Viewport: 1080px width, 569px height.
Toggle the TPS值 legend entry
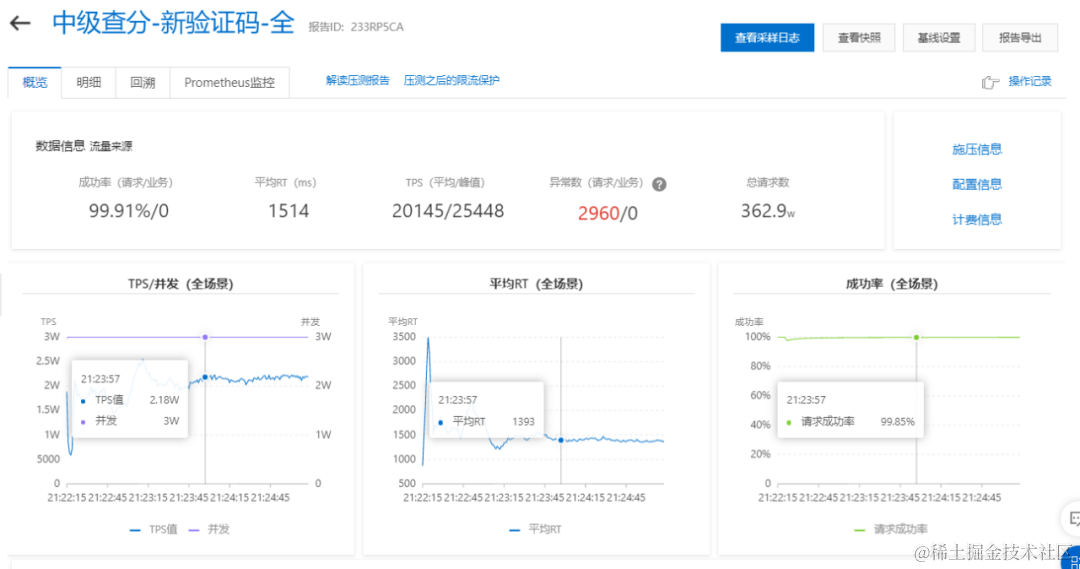click(154, 529)
